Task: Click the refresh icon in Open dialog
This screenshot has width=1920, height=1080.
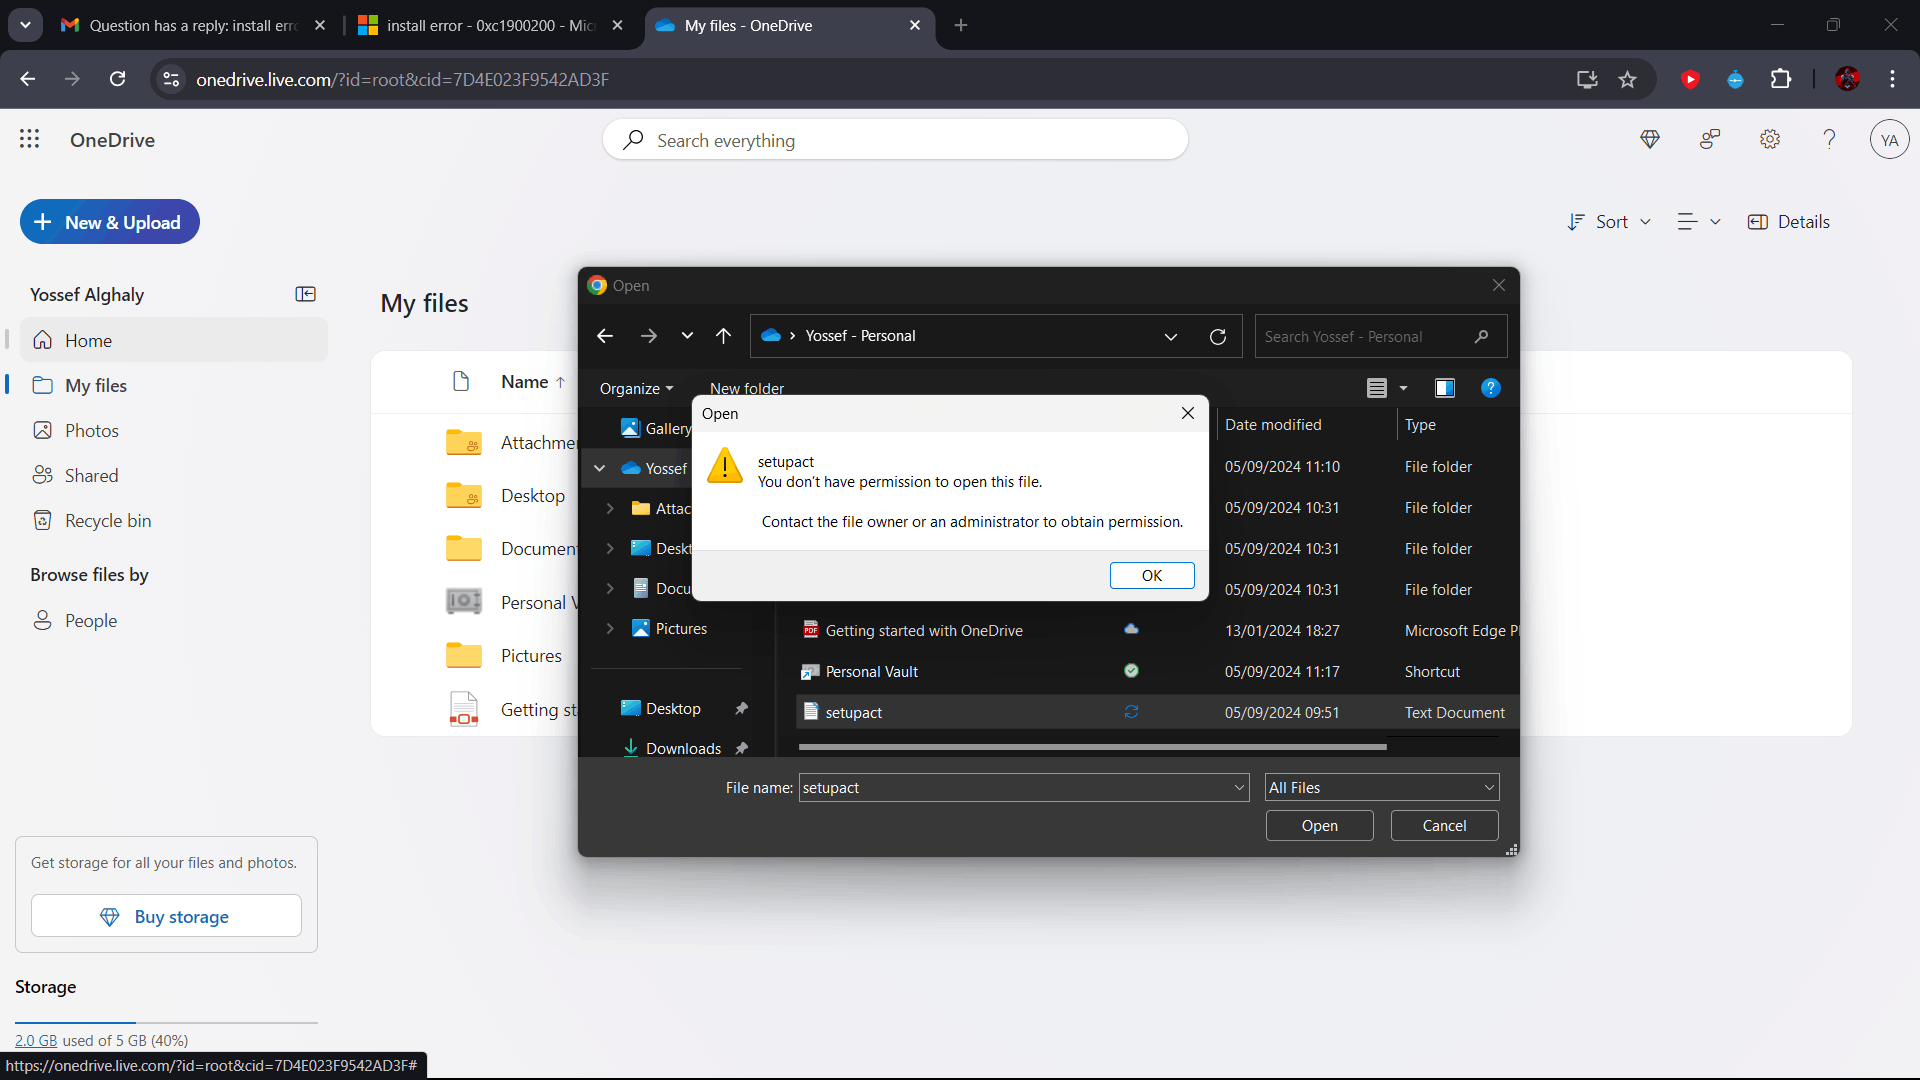Action: click(x=1217, y=336)
